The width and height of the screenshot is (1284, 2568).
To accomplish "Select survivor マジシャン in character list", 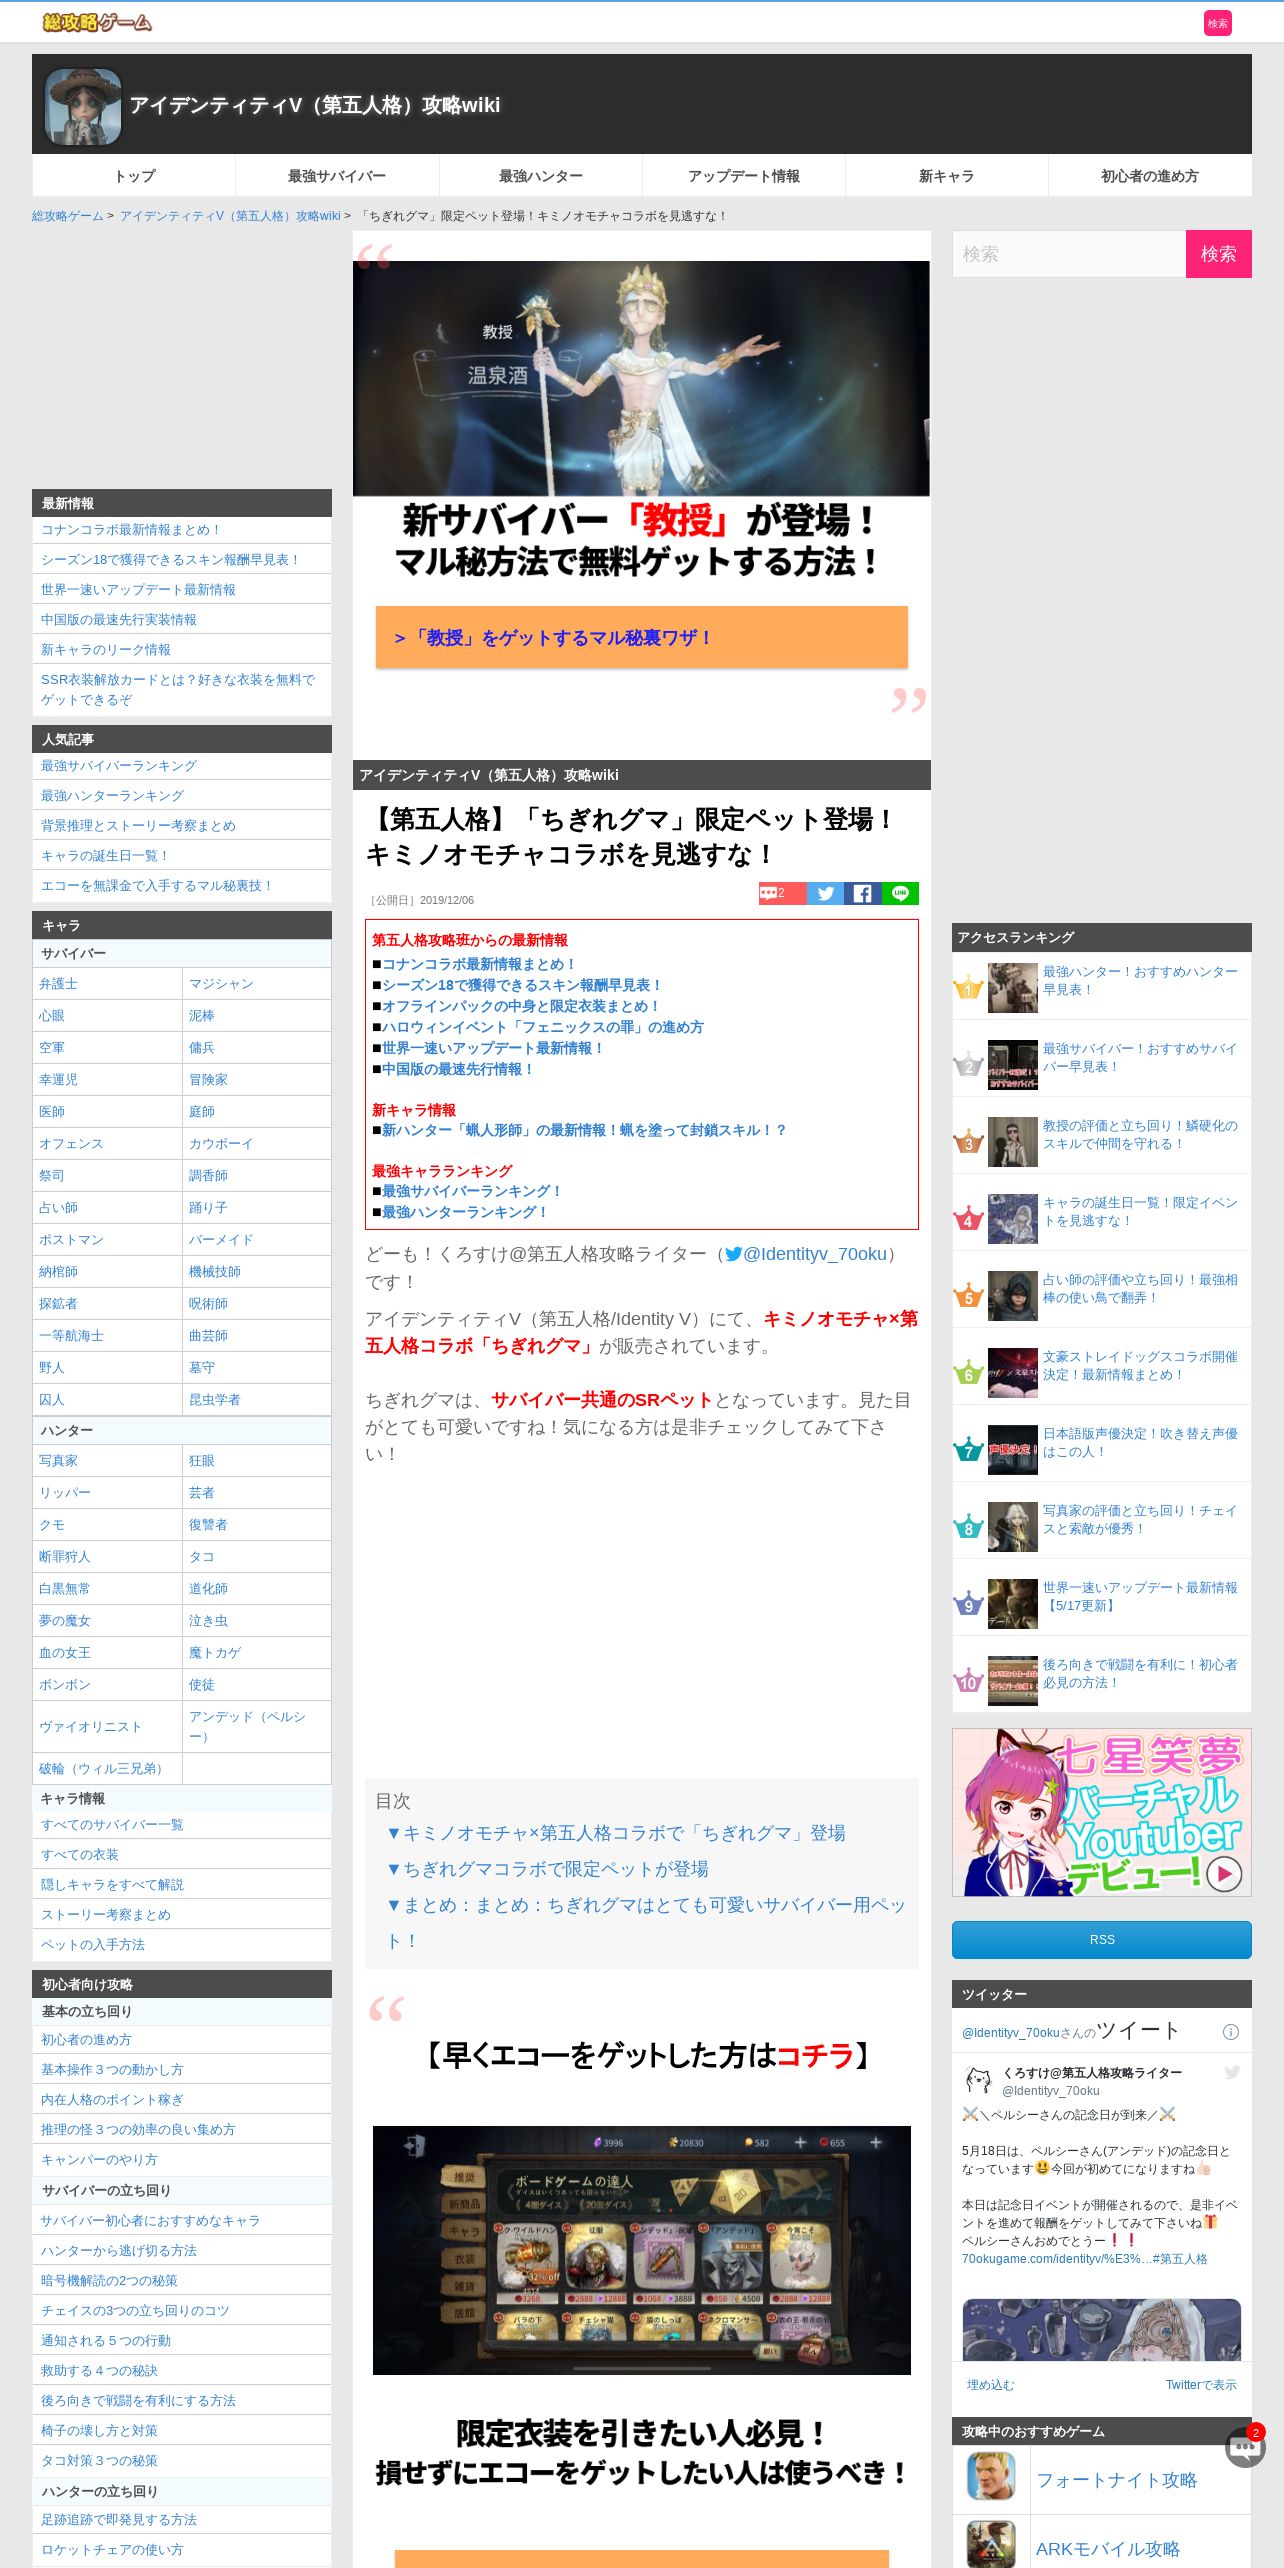I will (221, 984).
